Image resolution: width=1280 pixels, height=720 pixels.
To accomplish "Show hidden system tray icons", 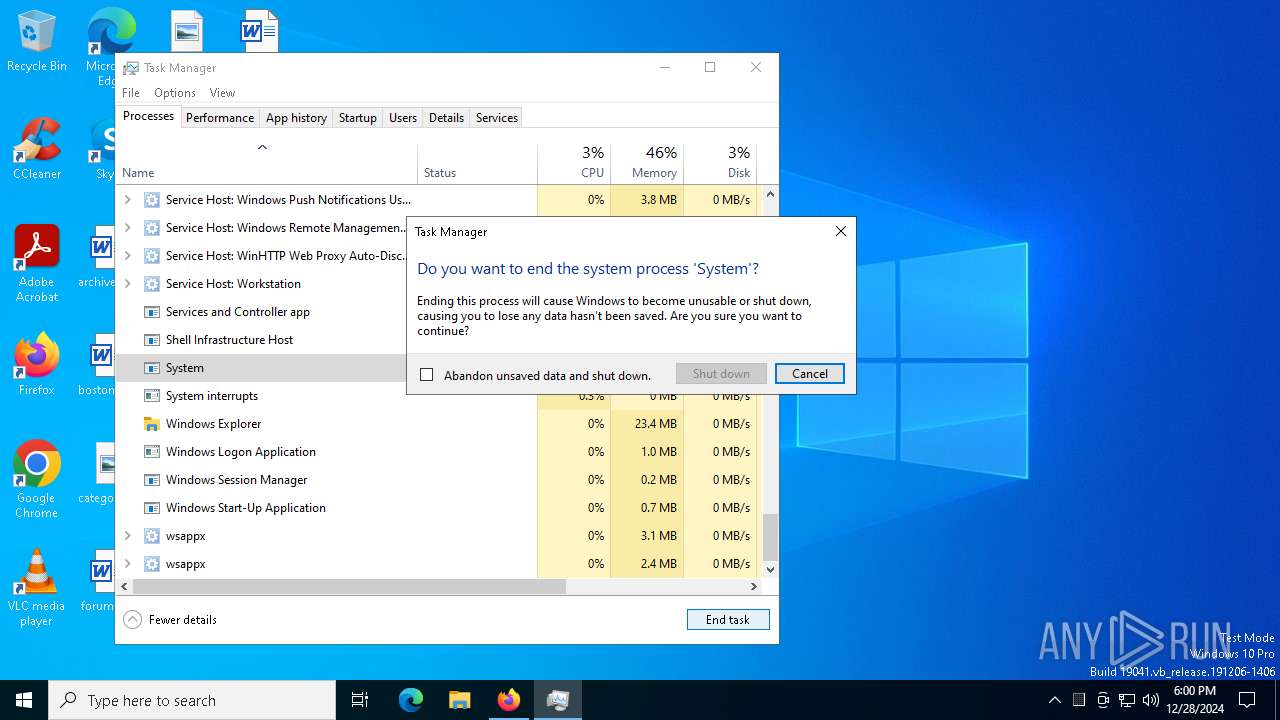I will [x=1054, y=700].
